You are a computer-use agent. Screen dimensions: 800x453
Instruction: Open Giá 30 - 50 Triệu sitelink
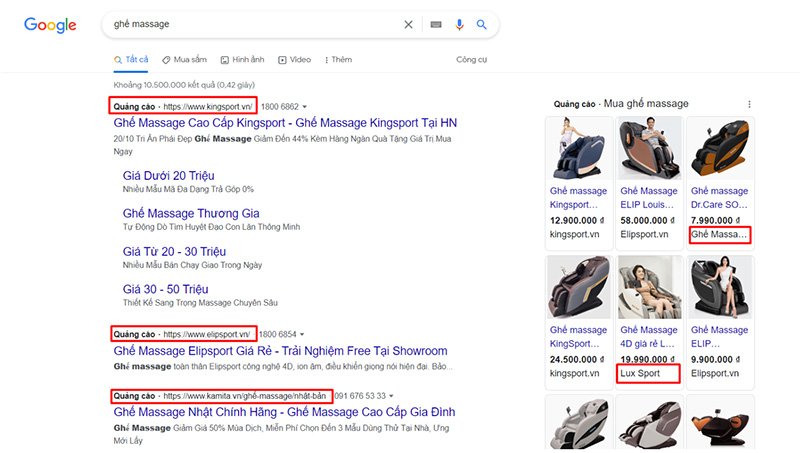click(x=165, y=289)
